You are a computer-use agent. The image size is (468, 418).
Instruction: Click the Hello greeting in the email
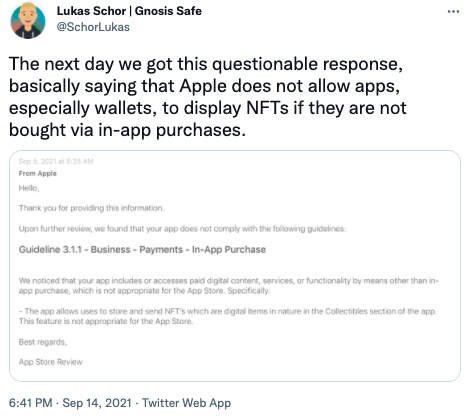click(x=29, y=188)
